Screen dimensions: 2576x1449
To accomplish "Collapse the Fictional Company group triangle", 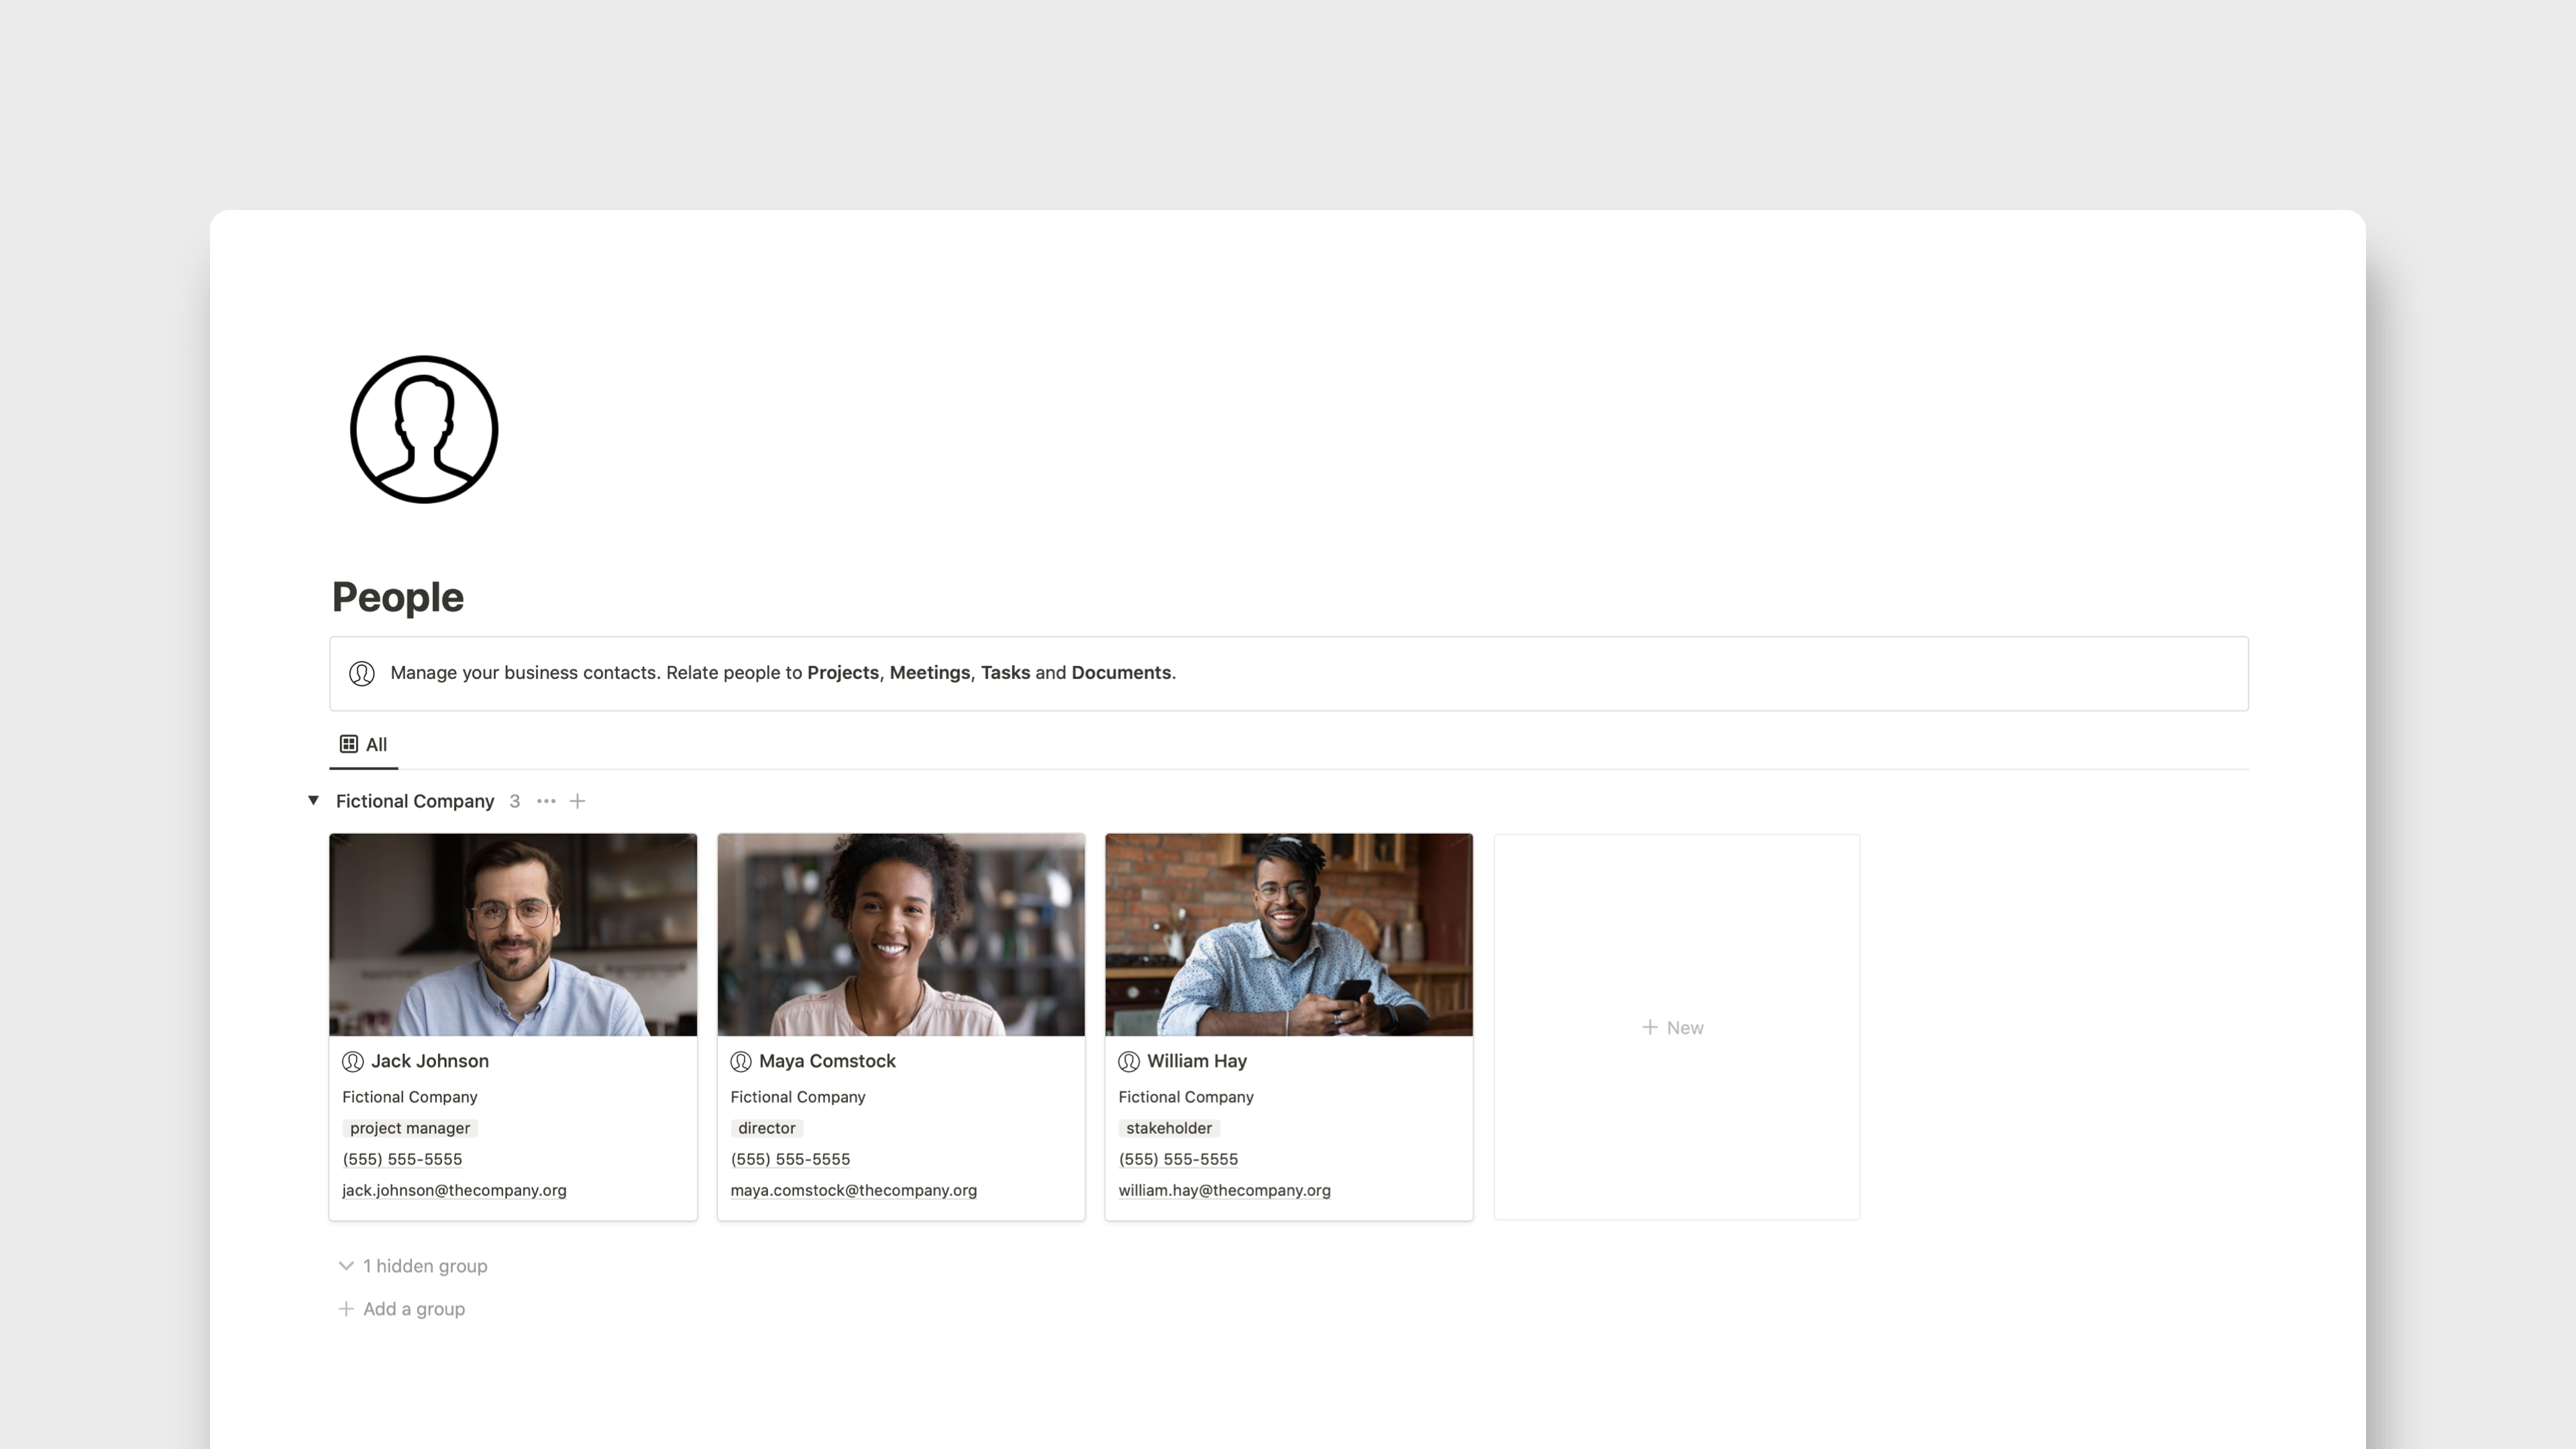I will point(313,800).
